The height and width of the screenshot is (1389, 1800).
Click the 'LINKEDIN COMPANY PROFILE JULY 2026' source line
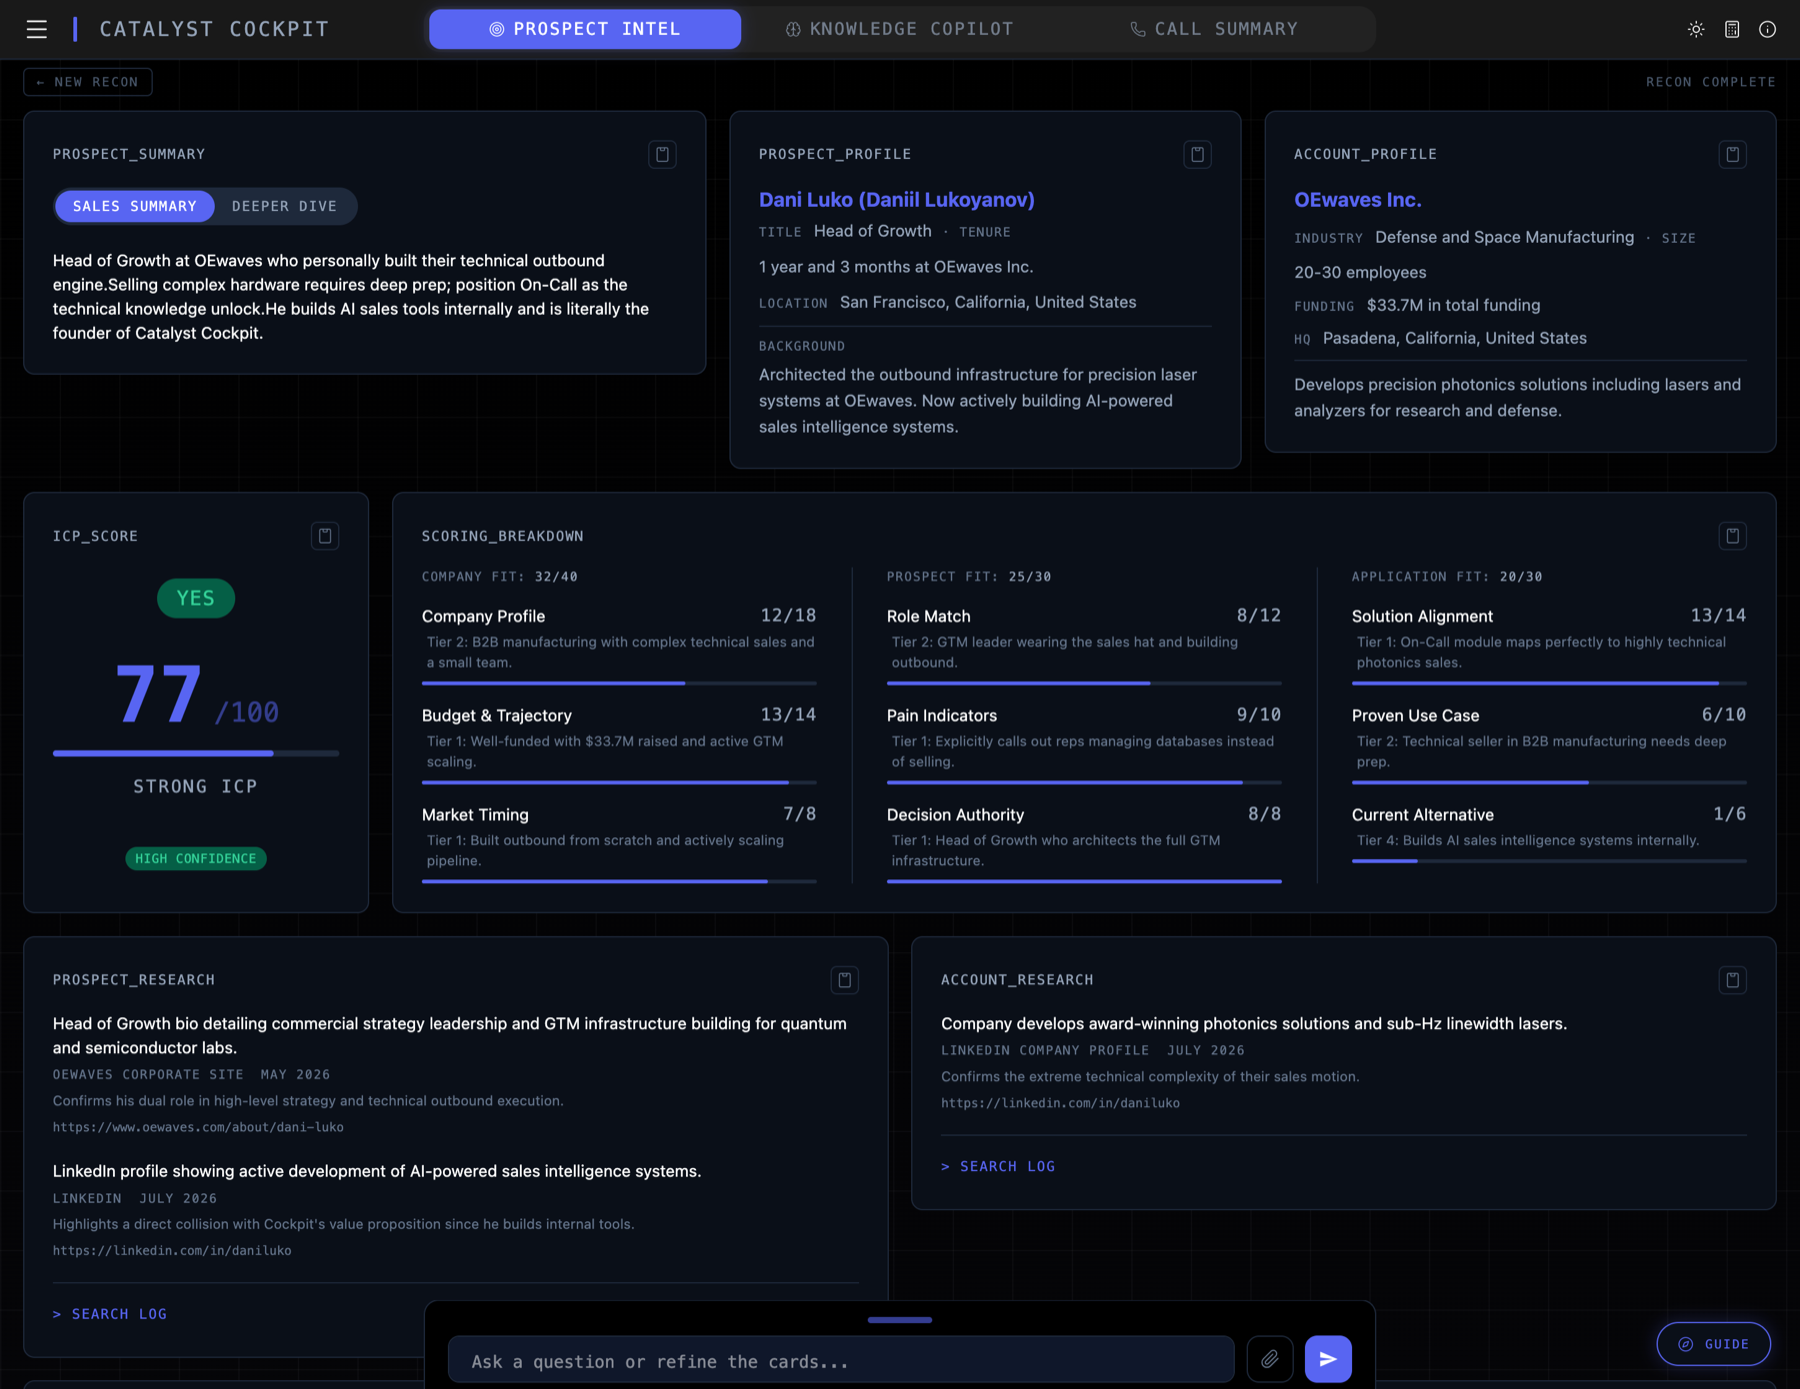click(1093, 1051)
